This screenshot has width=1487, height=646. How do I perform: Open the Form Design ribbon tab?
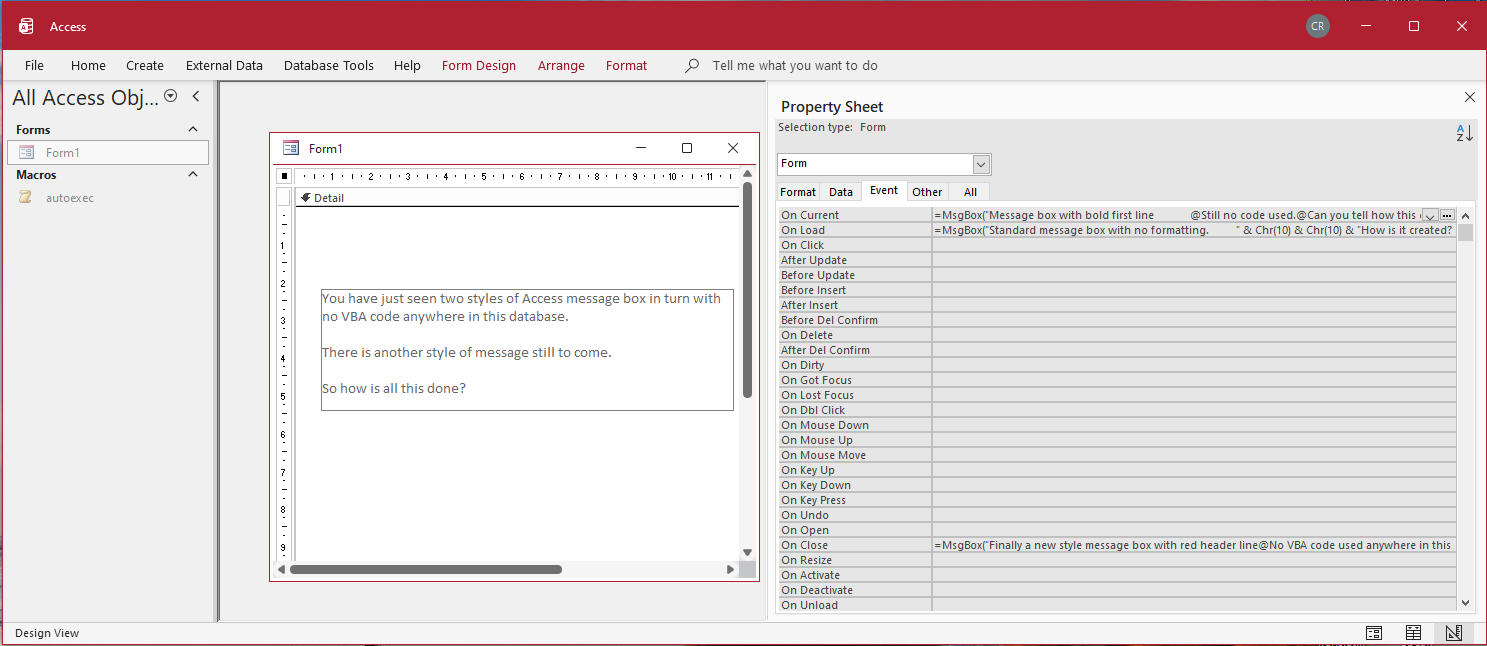[479, 66]
